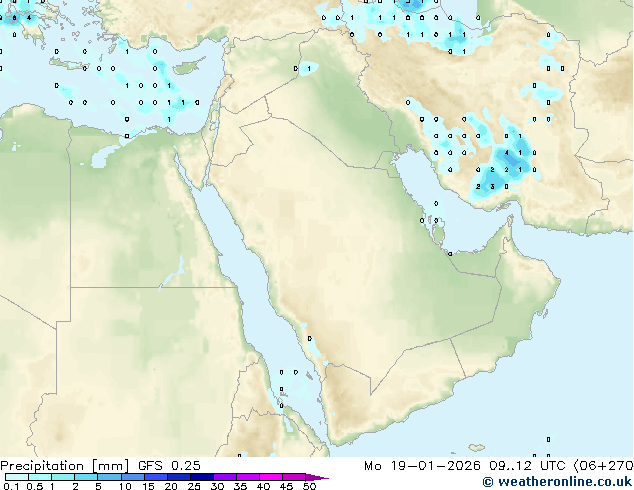Pick the 40–45 mm magenta legend box
The height and width of the screenshot is (490, 634).
[x=271, y=477]
